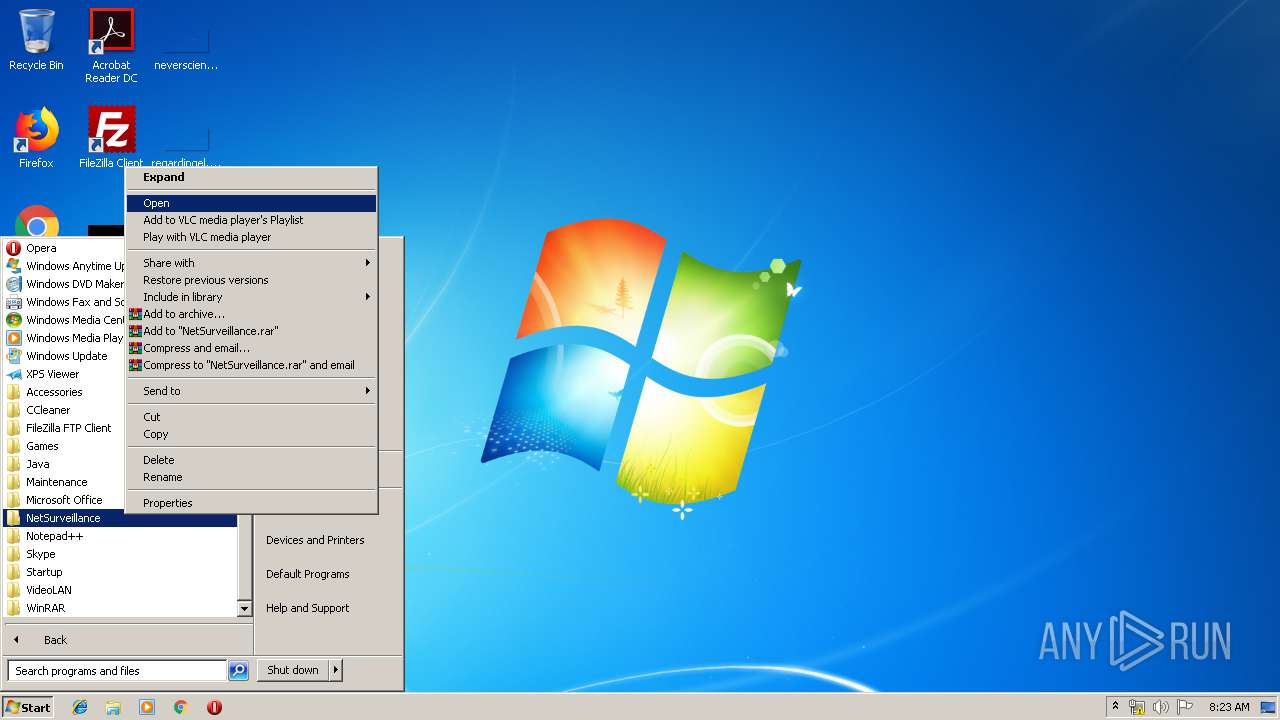Launch FileZilla Client desktop shortcut
Screen dimensions: 1280x720
(111, 138)
